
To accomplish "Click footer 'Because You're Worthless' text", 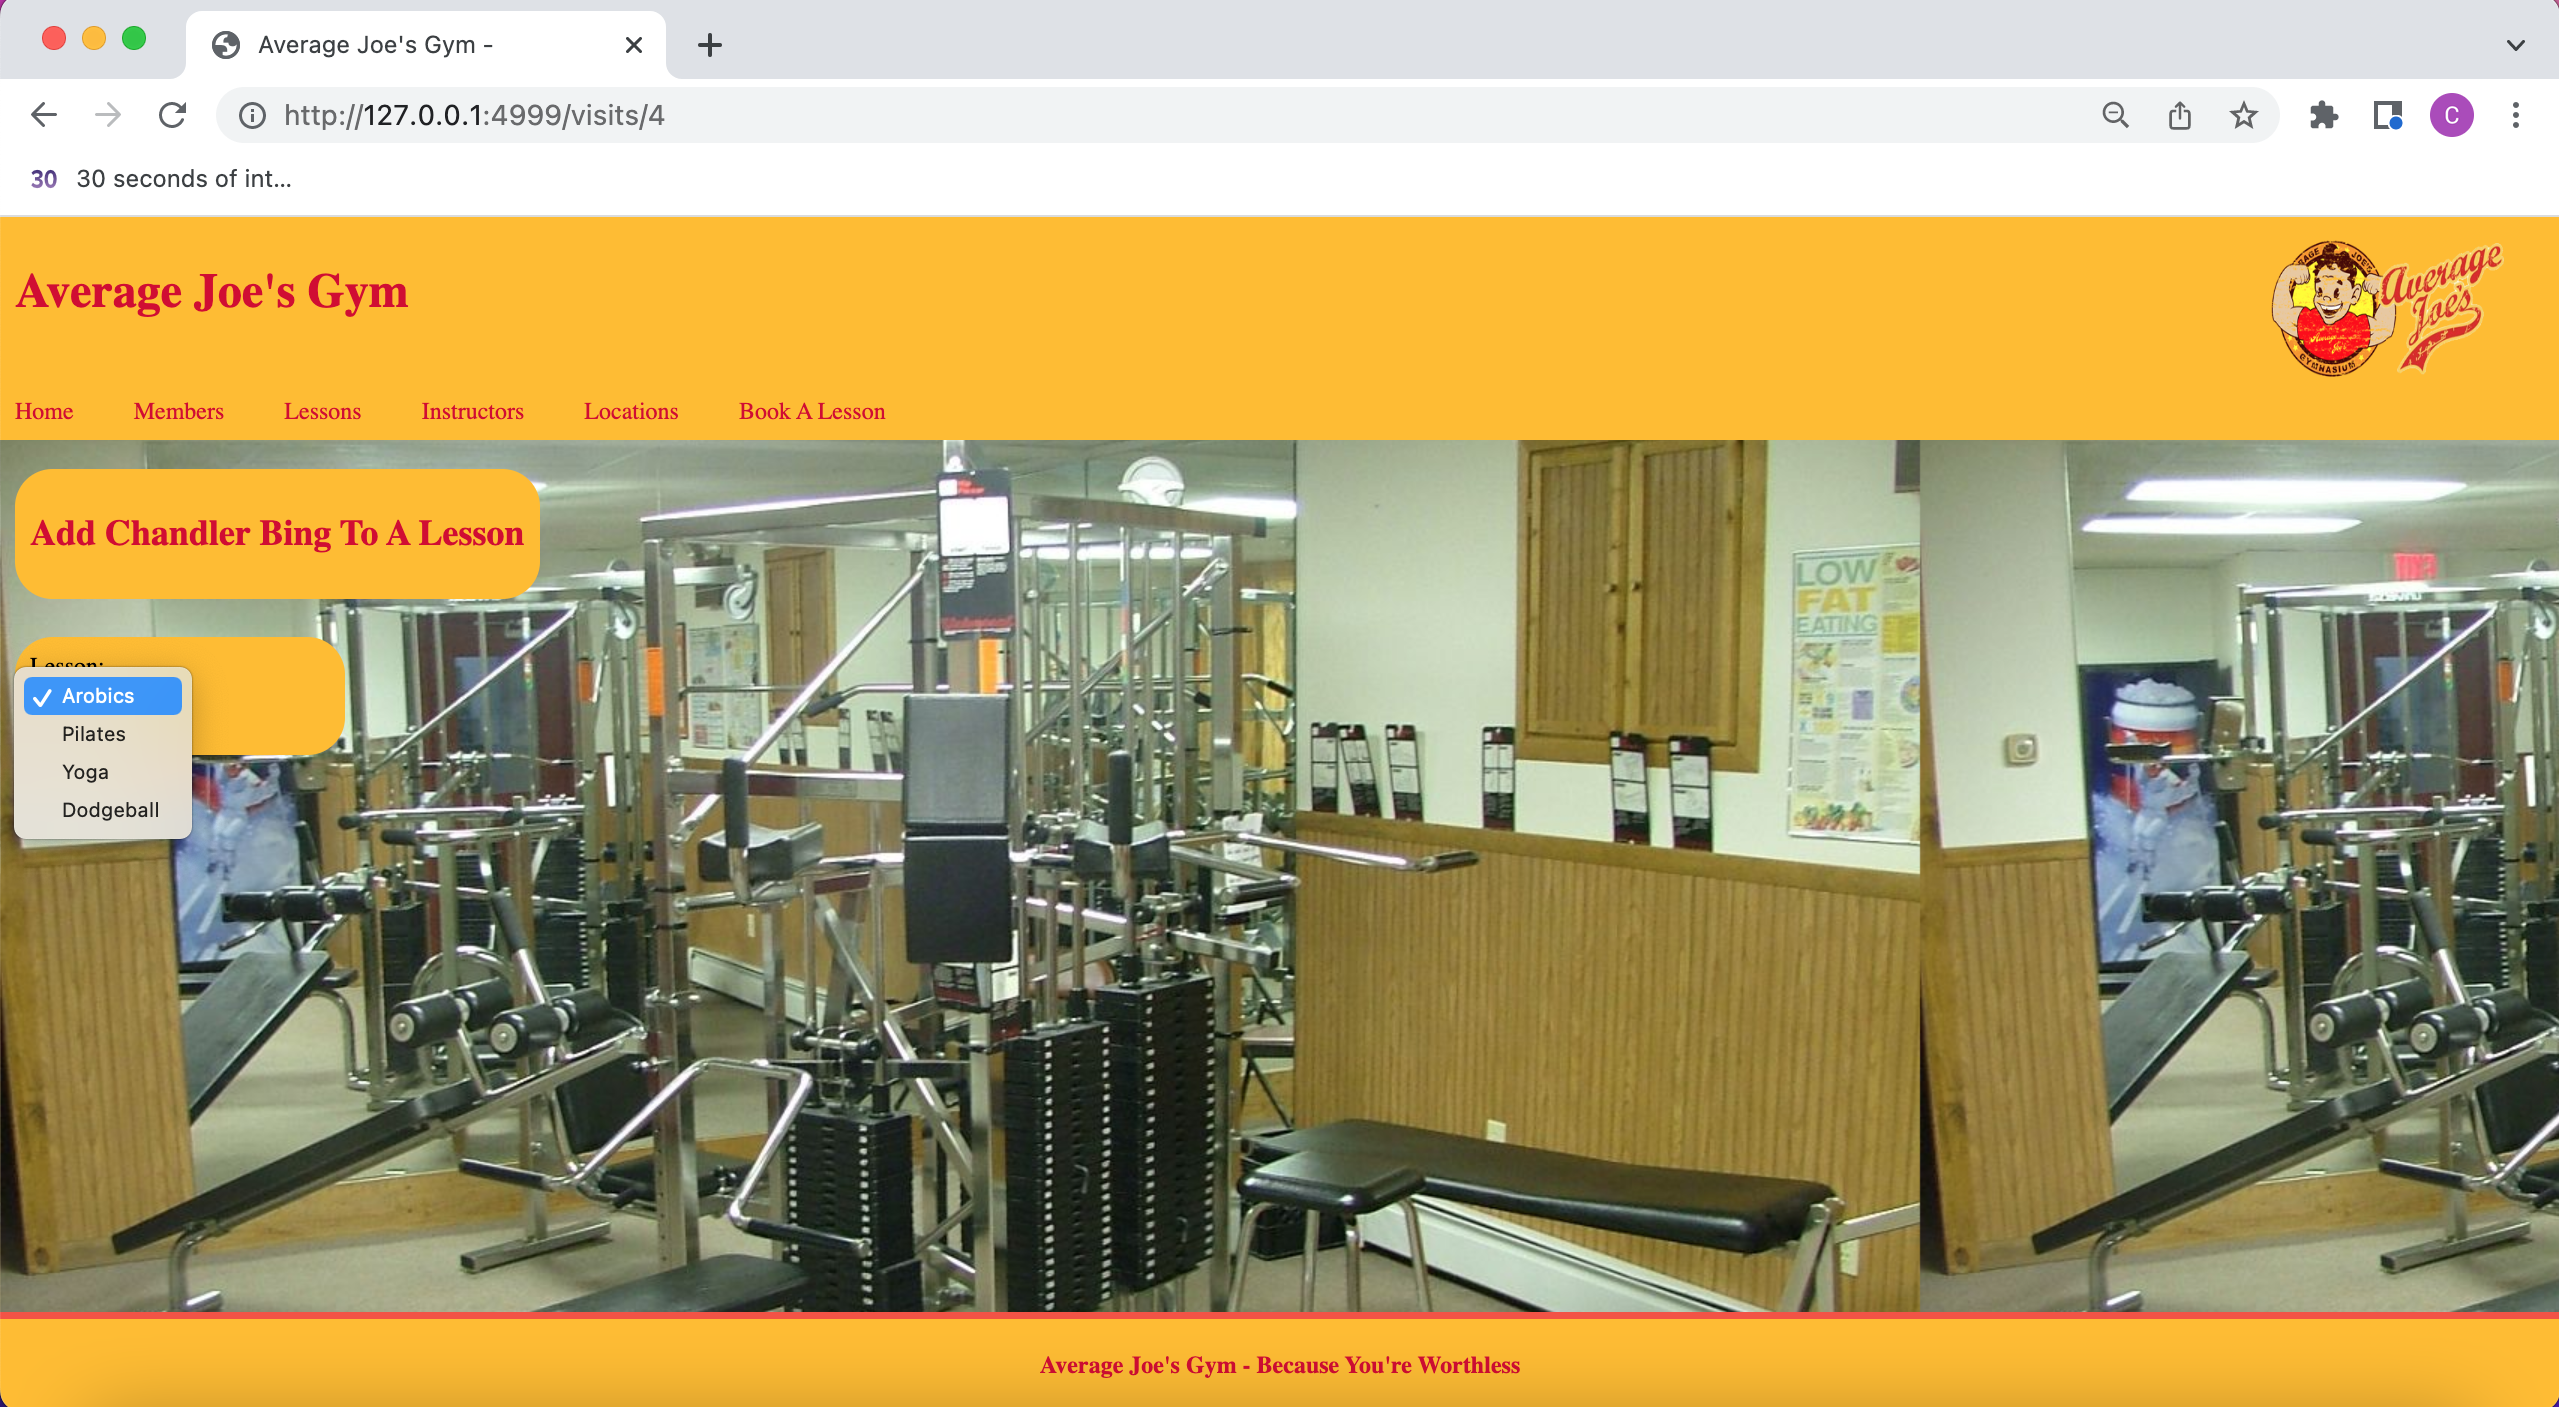I will (1388, 1365).
